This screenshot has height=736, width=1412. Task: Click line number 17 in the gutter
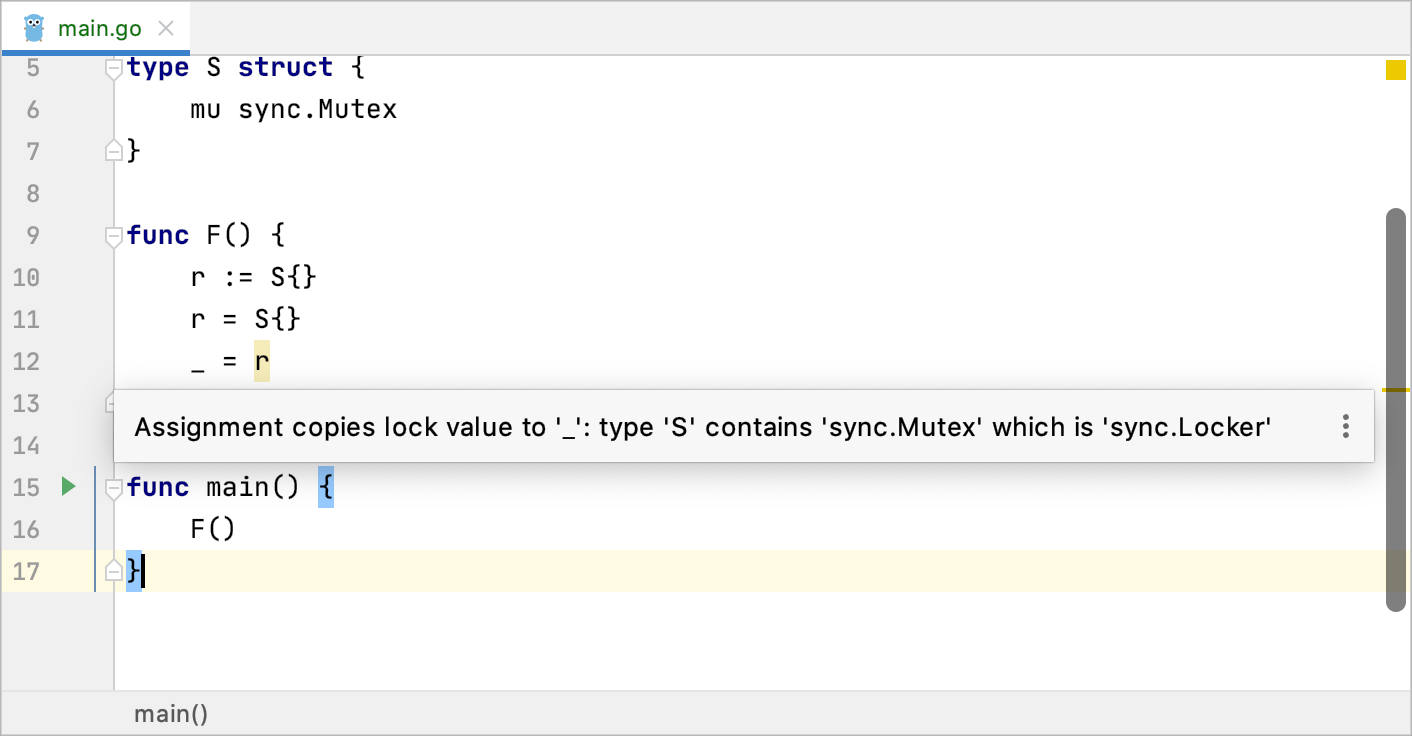(x=26, y=571)
